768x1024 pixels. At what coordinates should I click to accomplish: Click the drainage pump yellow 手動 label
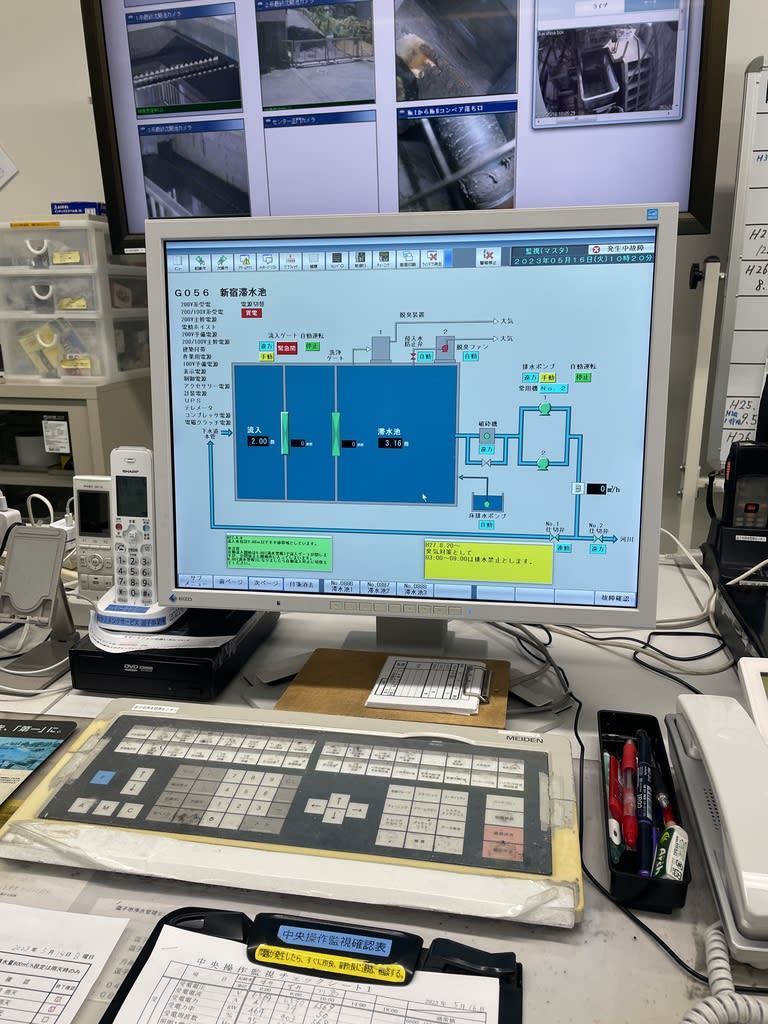[x=549, y=377]
